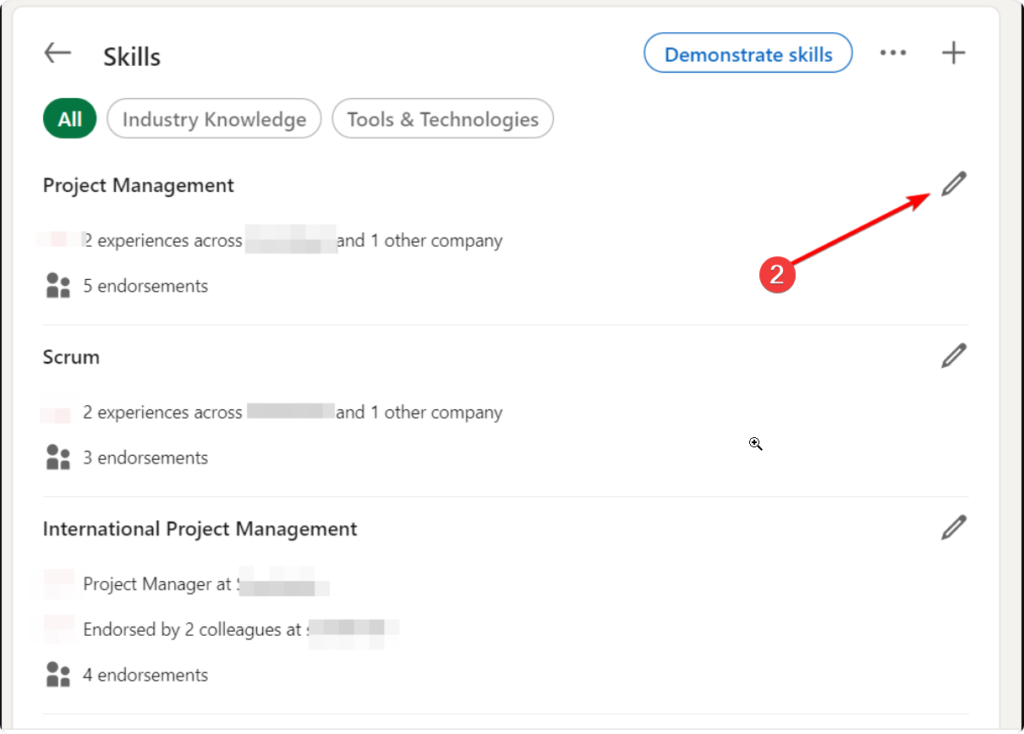This screenshot has height=734, width=1024.
Task: Click the back arrow beside Skills
Action: pyautogui.click(x=58, y=54)
